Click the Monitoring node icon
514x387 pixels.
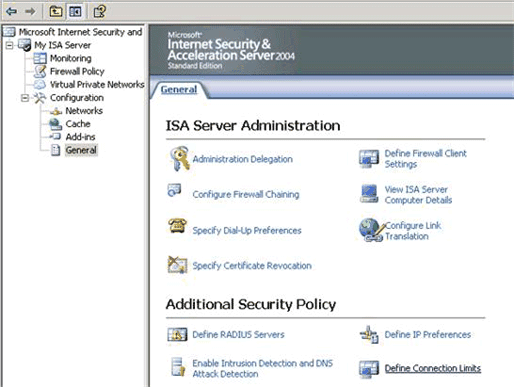pos(40,58)
